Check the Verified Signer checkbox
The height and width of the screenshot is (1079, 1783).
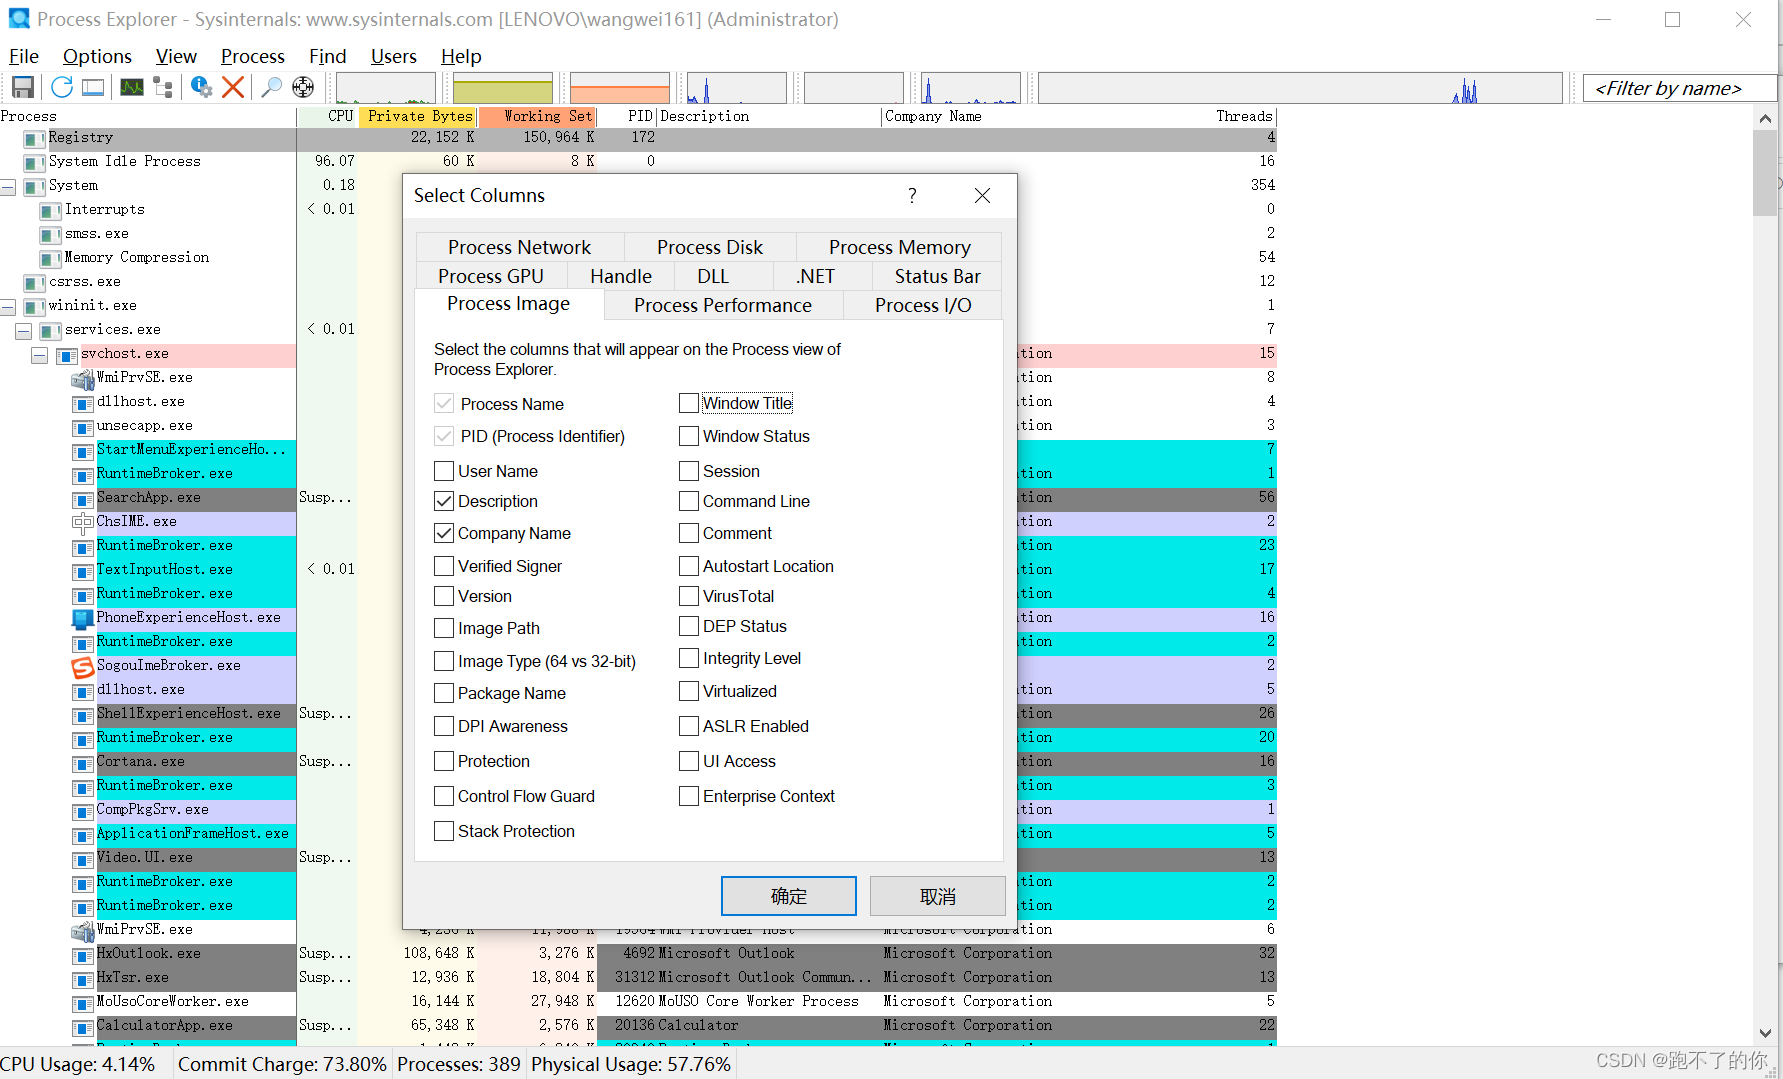tap(444, 566)
